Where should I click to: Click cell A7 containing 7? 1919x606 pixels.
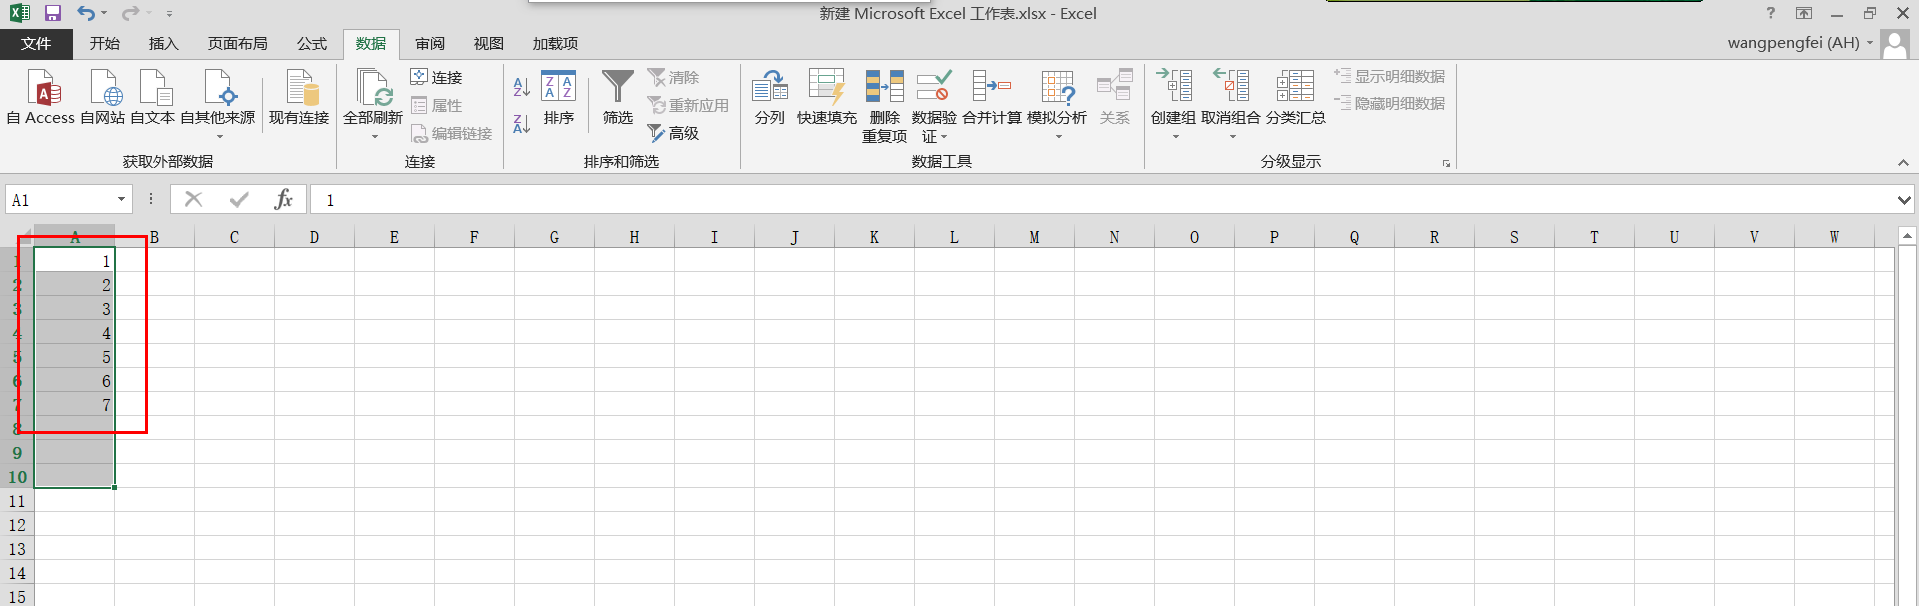click(x=75, y=405)
